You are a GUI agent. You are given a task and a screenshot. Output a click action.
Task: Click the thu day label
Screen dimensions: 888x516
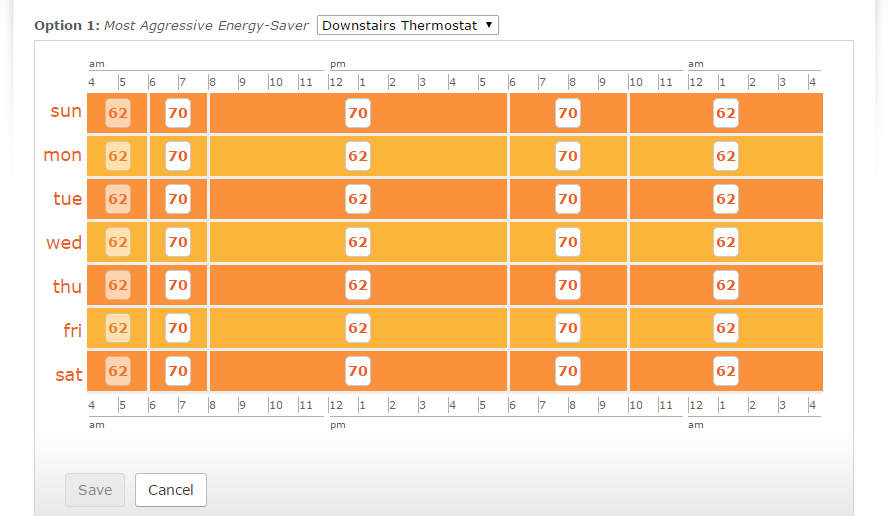pos(67,286)
